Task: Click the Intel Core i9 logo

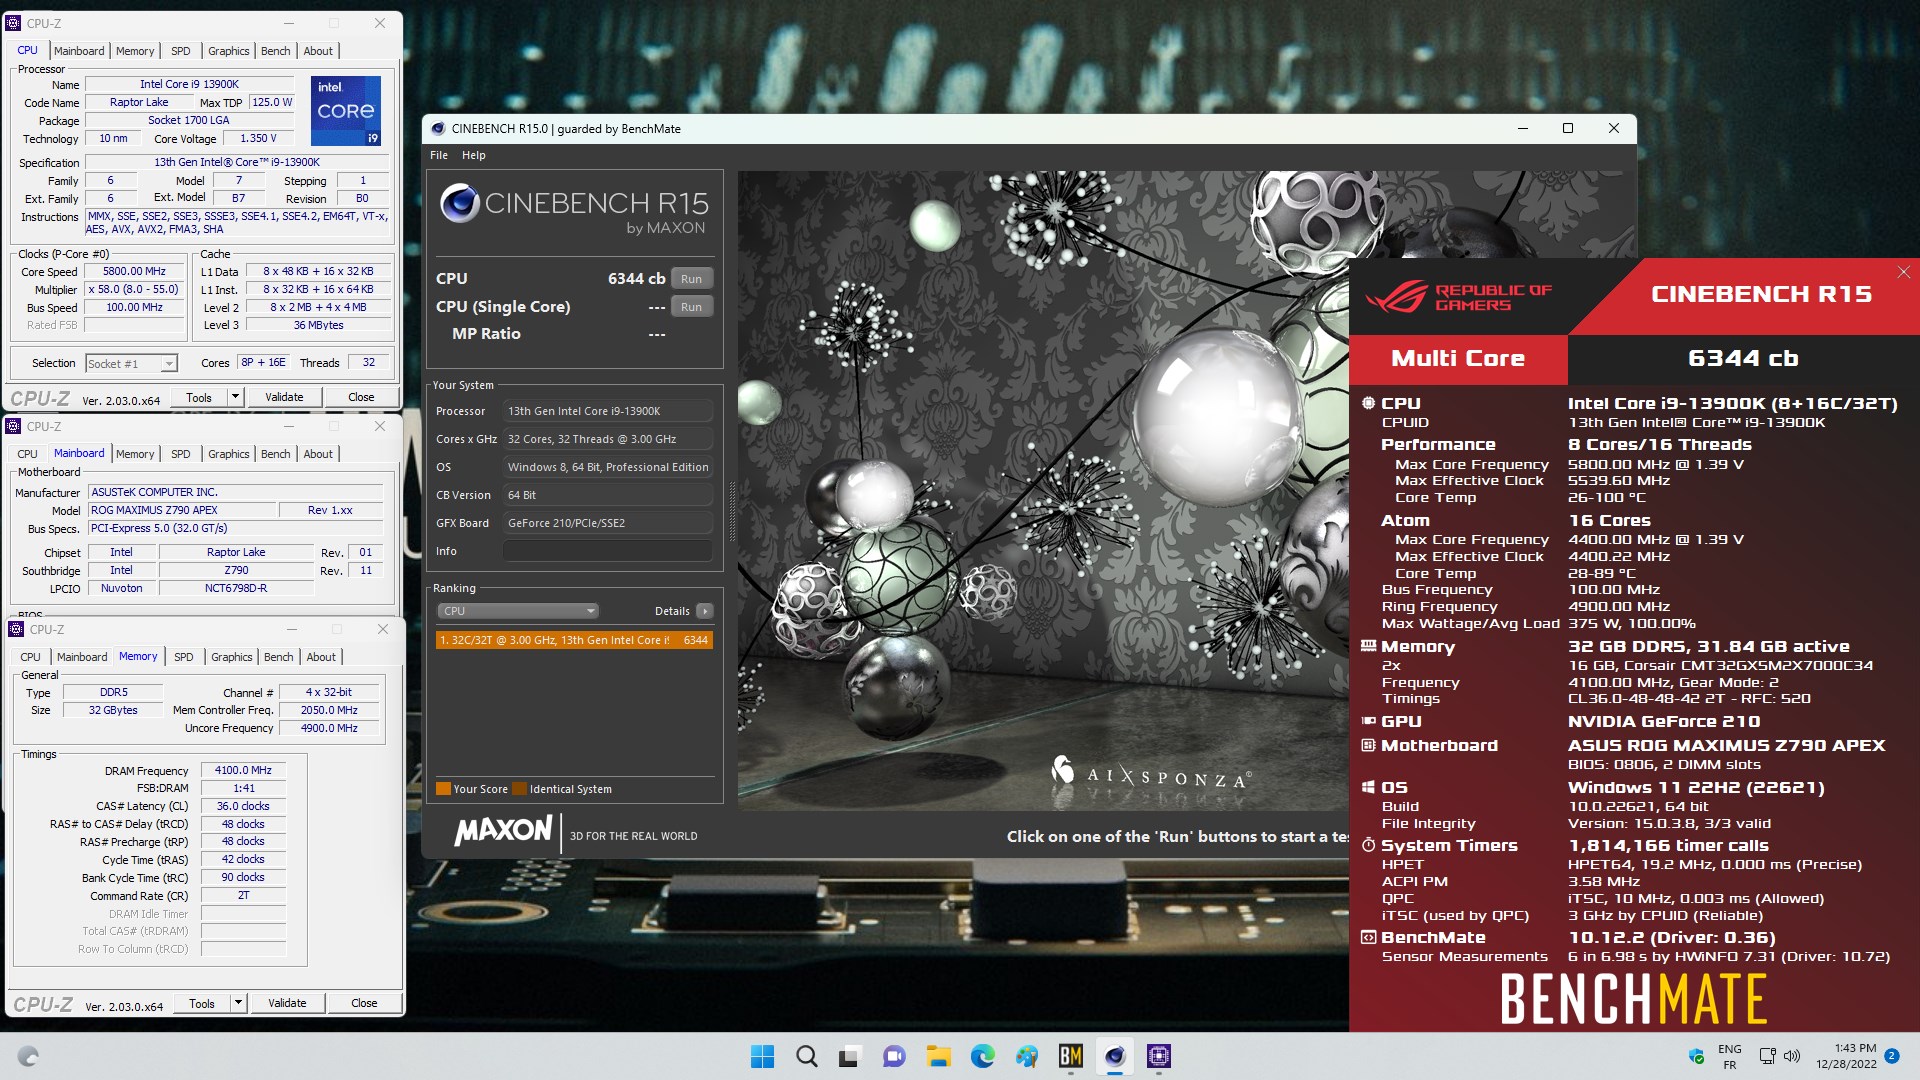Action: 346,110
